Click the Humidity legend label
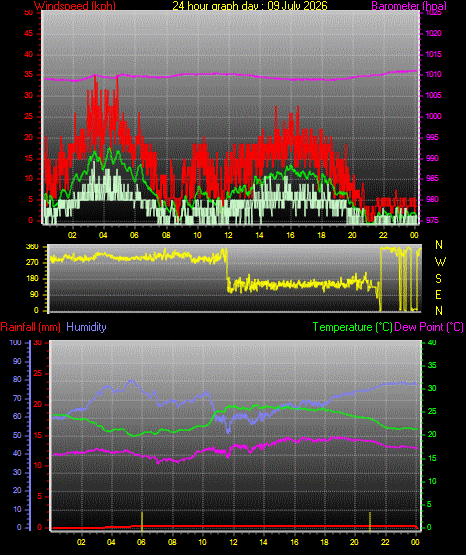 (86, 327)
